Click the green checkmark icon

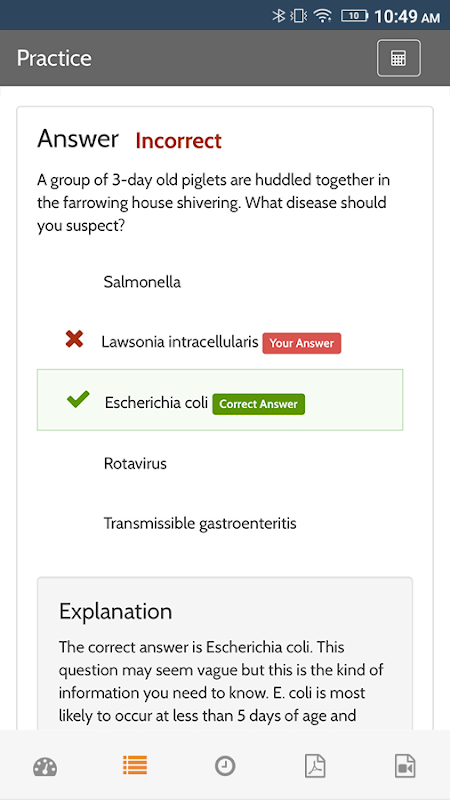pyautogui.click(x=78, y=399)
